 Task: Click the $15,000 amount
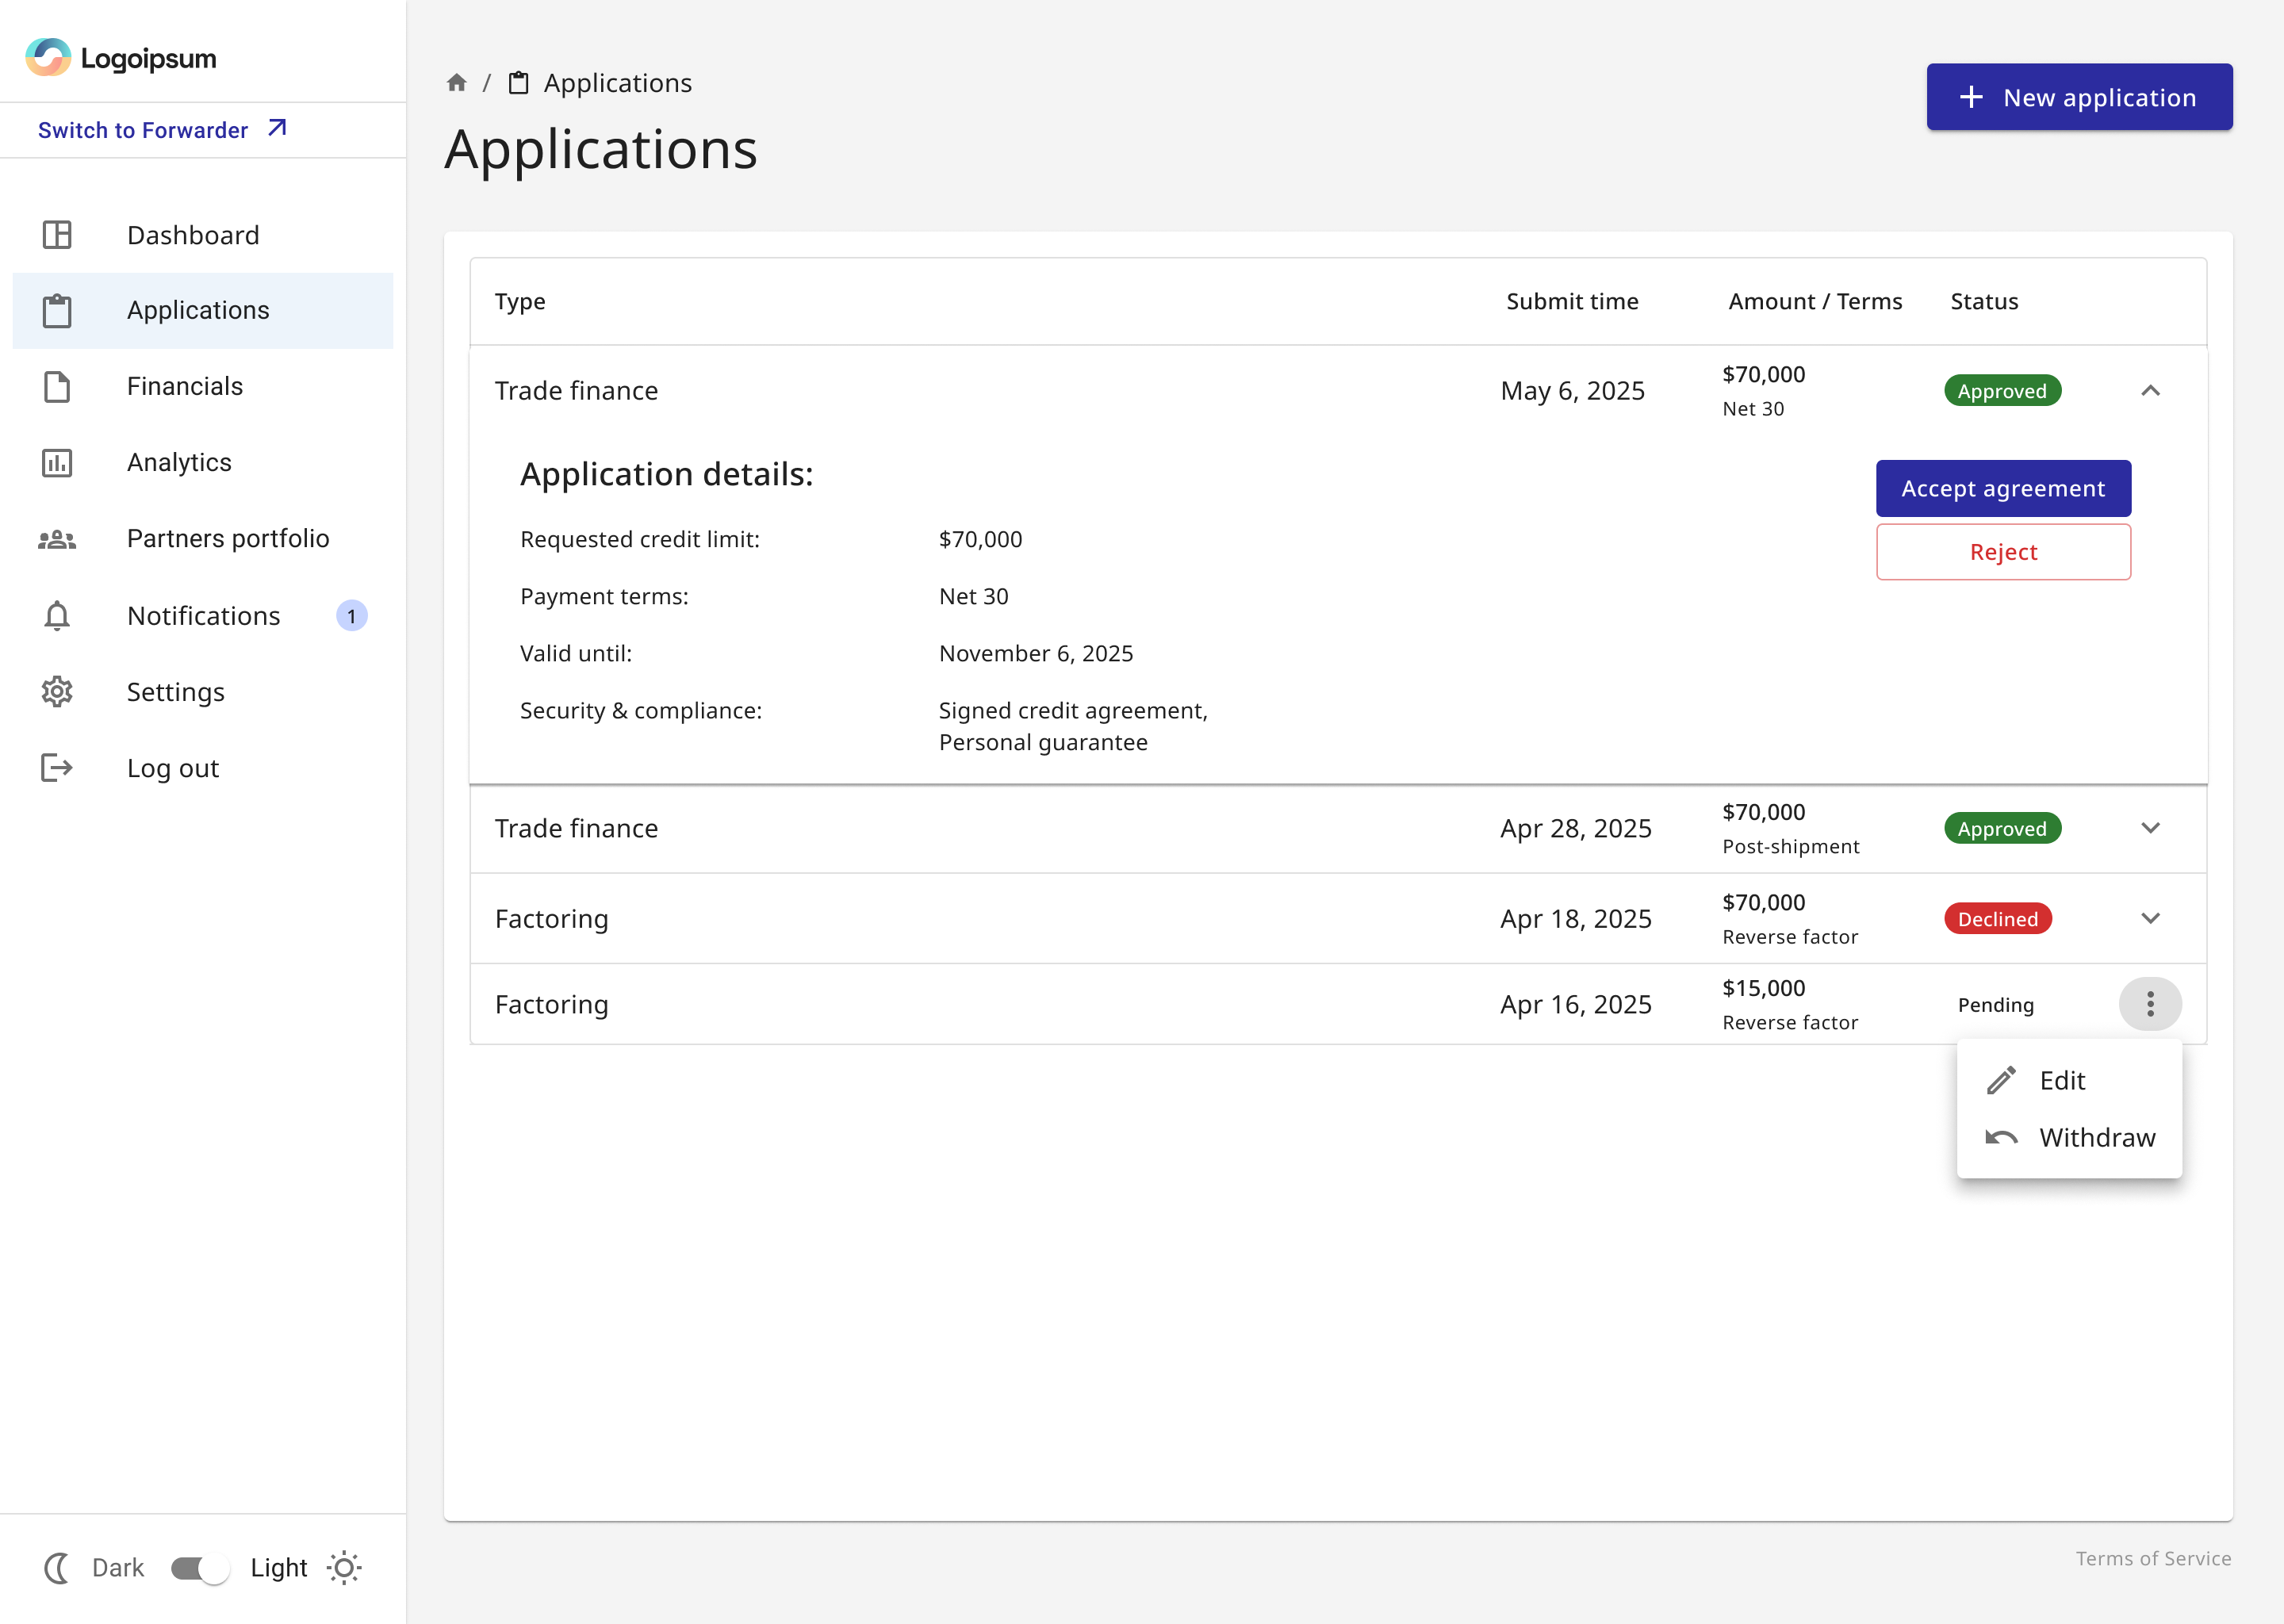pyautogui.click(x=1763, y=988)
